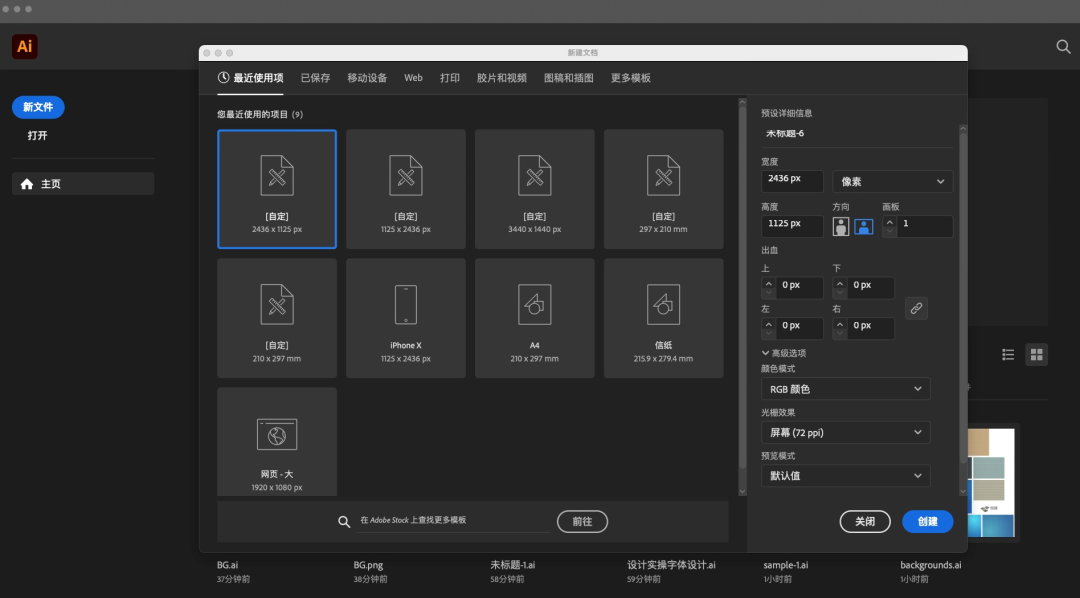This screenshot has height=598, width=1080.
Task: Switch to list view icon
Action: tap(1008, 354)
